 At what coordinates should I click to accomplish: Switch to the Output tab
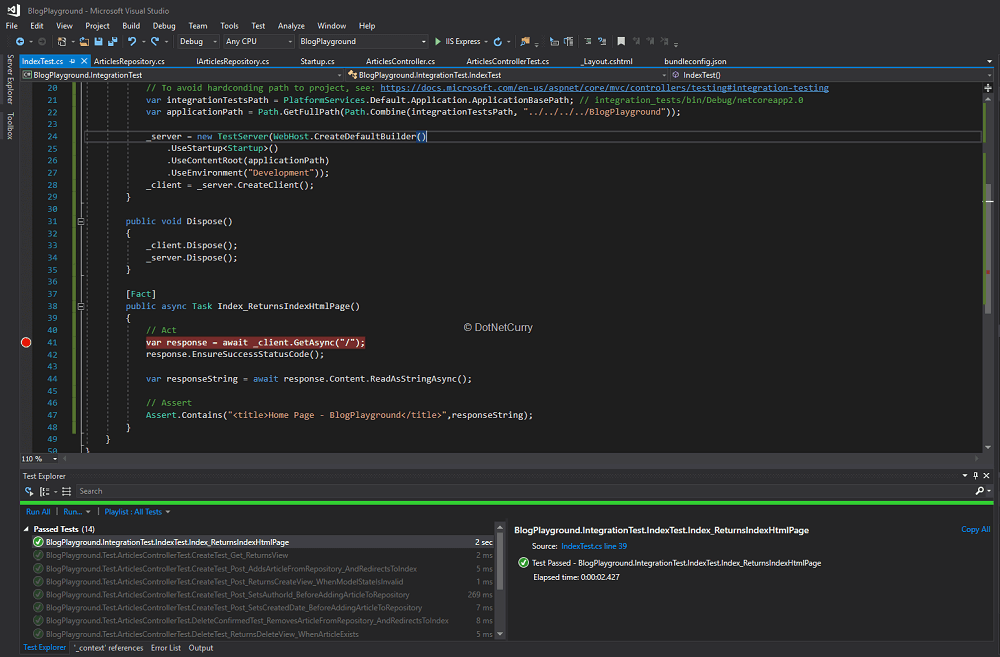pos(201,648)
